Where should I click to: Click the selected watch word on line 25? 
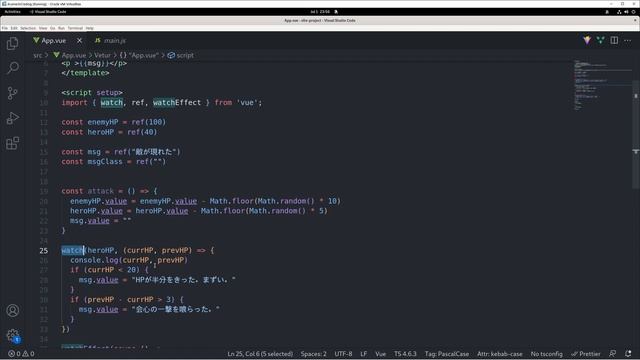click(72, 250)
